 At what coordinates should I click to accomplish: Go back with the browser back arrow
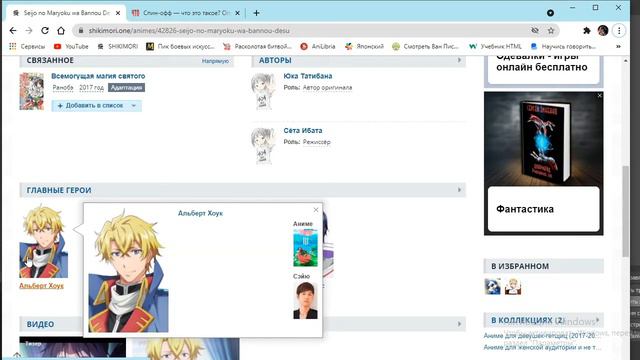[13, 31]
